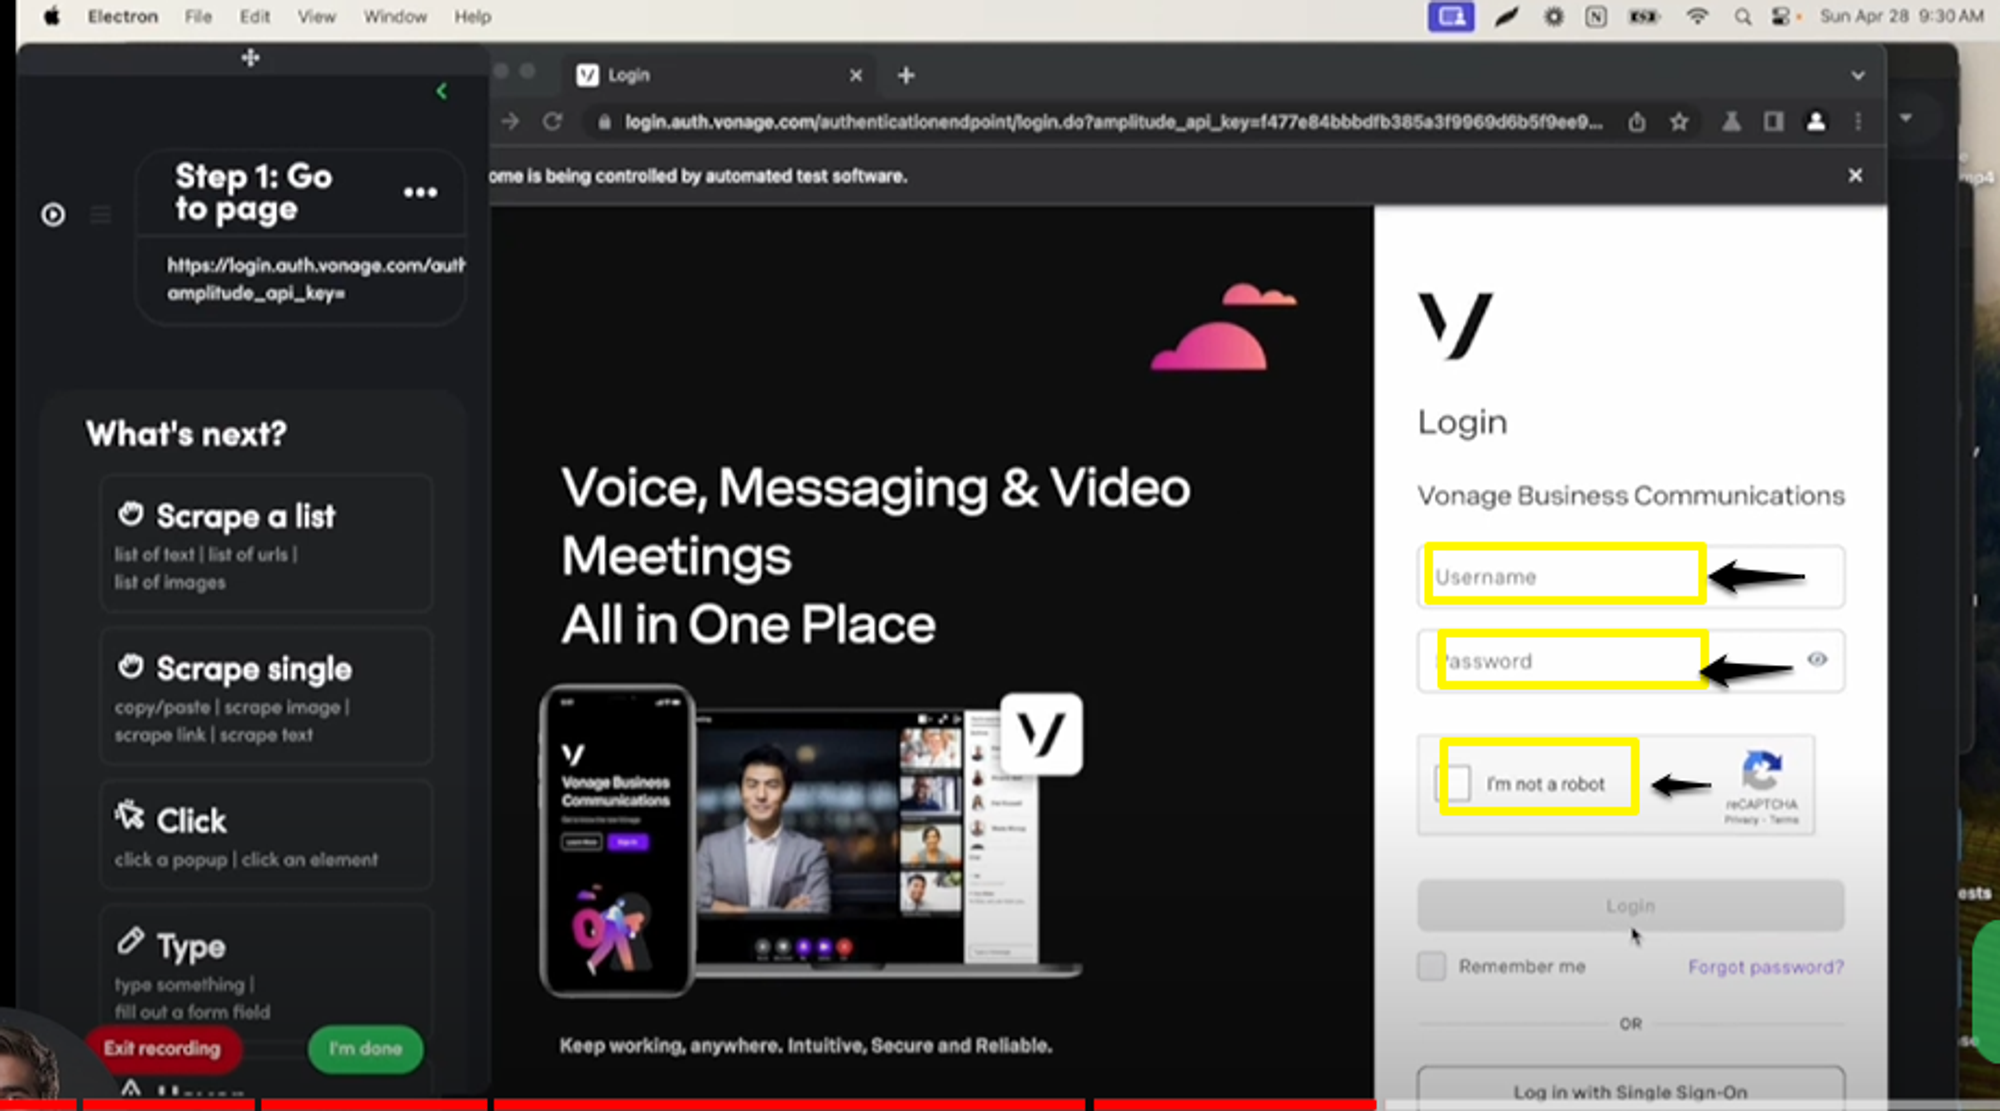The height and width of the screenshot is (1111, 2000).
Task: Click the Step 1 URL text
Action: click(315, 279)
